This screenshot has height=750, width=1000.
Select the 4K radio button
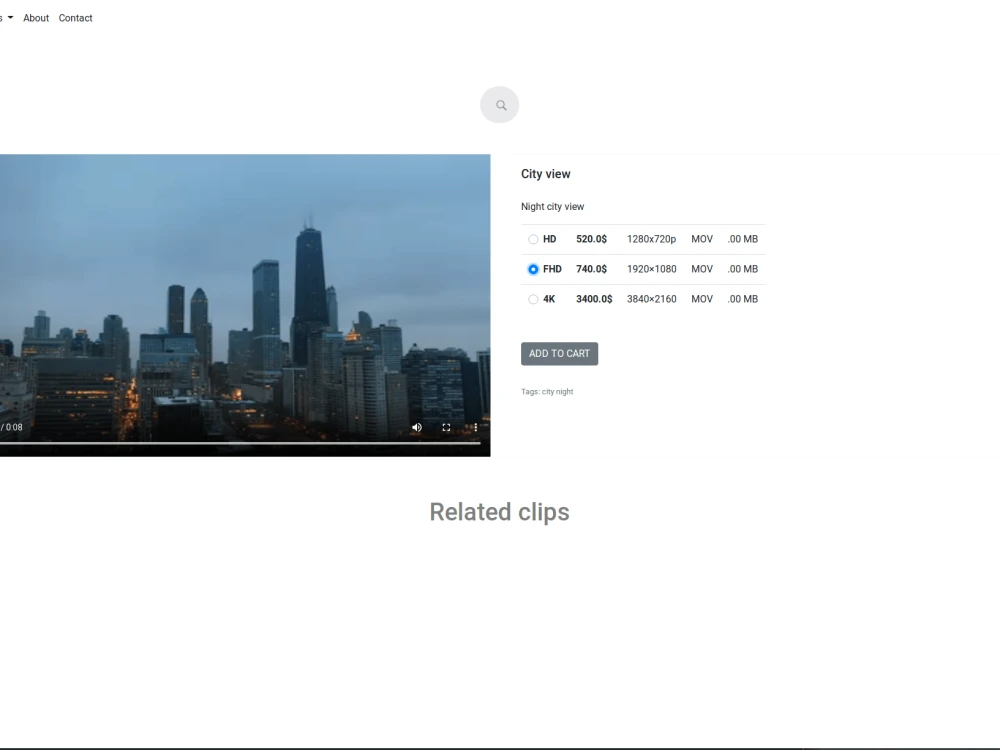pyautogui.click(x=533, y=299)
